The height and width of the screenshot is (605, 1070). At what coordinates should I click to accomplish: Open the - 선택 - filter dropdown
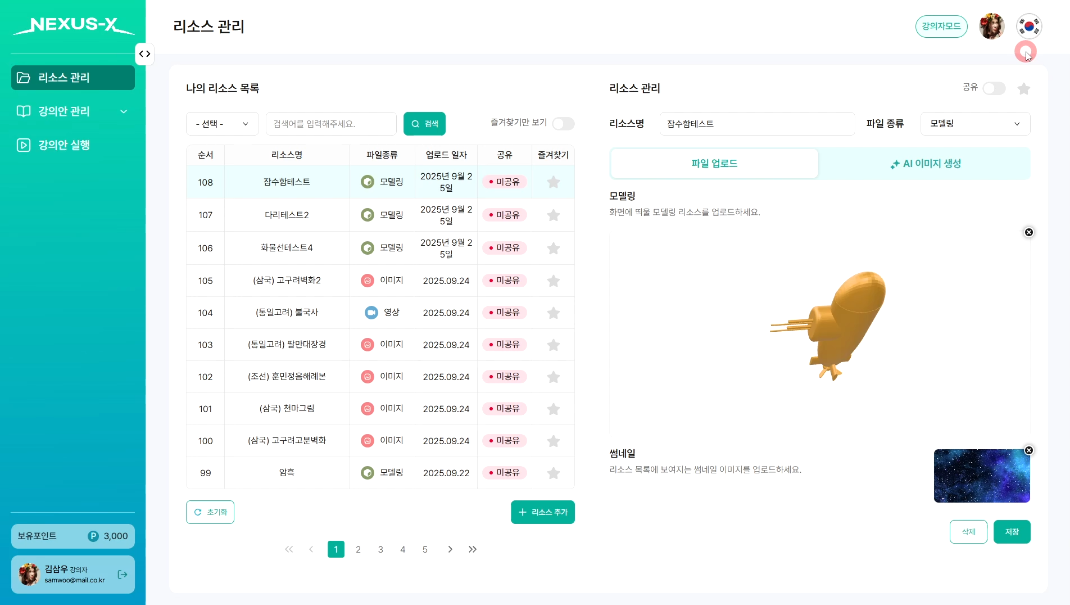click(x=222, y=123)
